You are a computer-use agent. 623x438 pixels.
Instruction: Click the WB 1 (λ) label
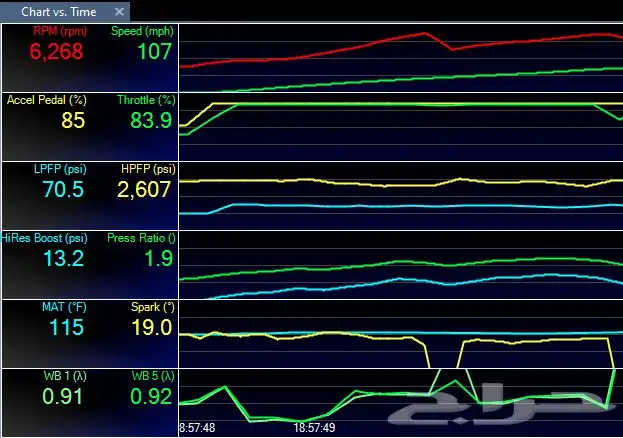tap(65, 376)
